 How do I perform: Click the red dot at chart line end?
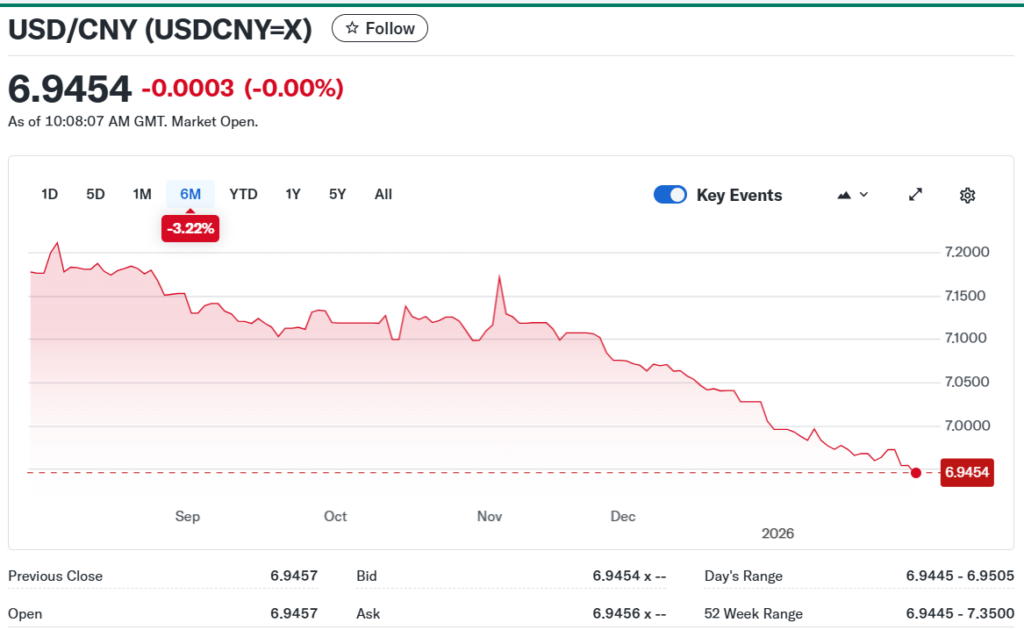pos(916,472)
